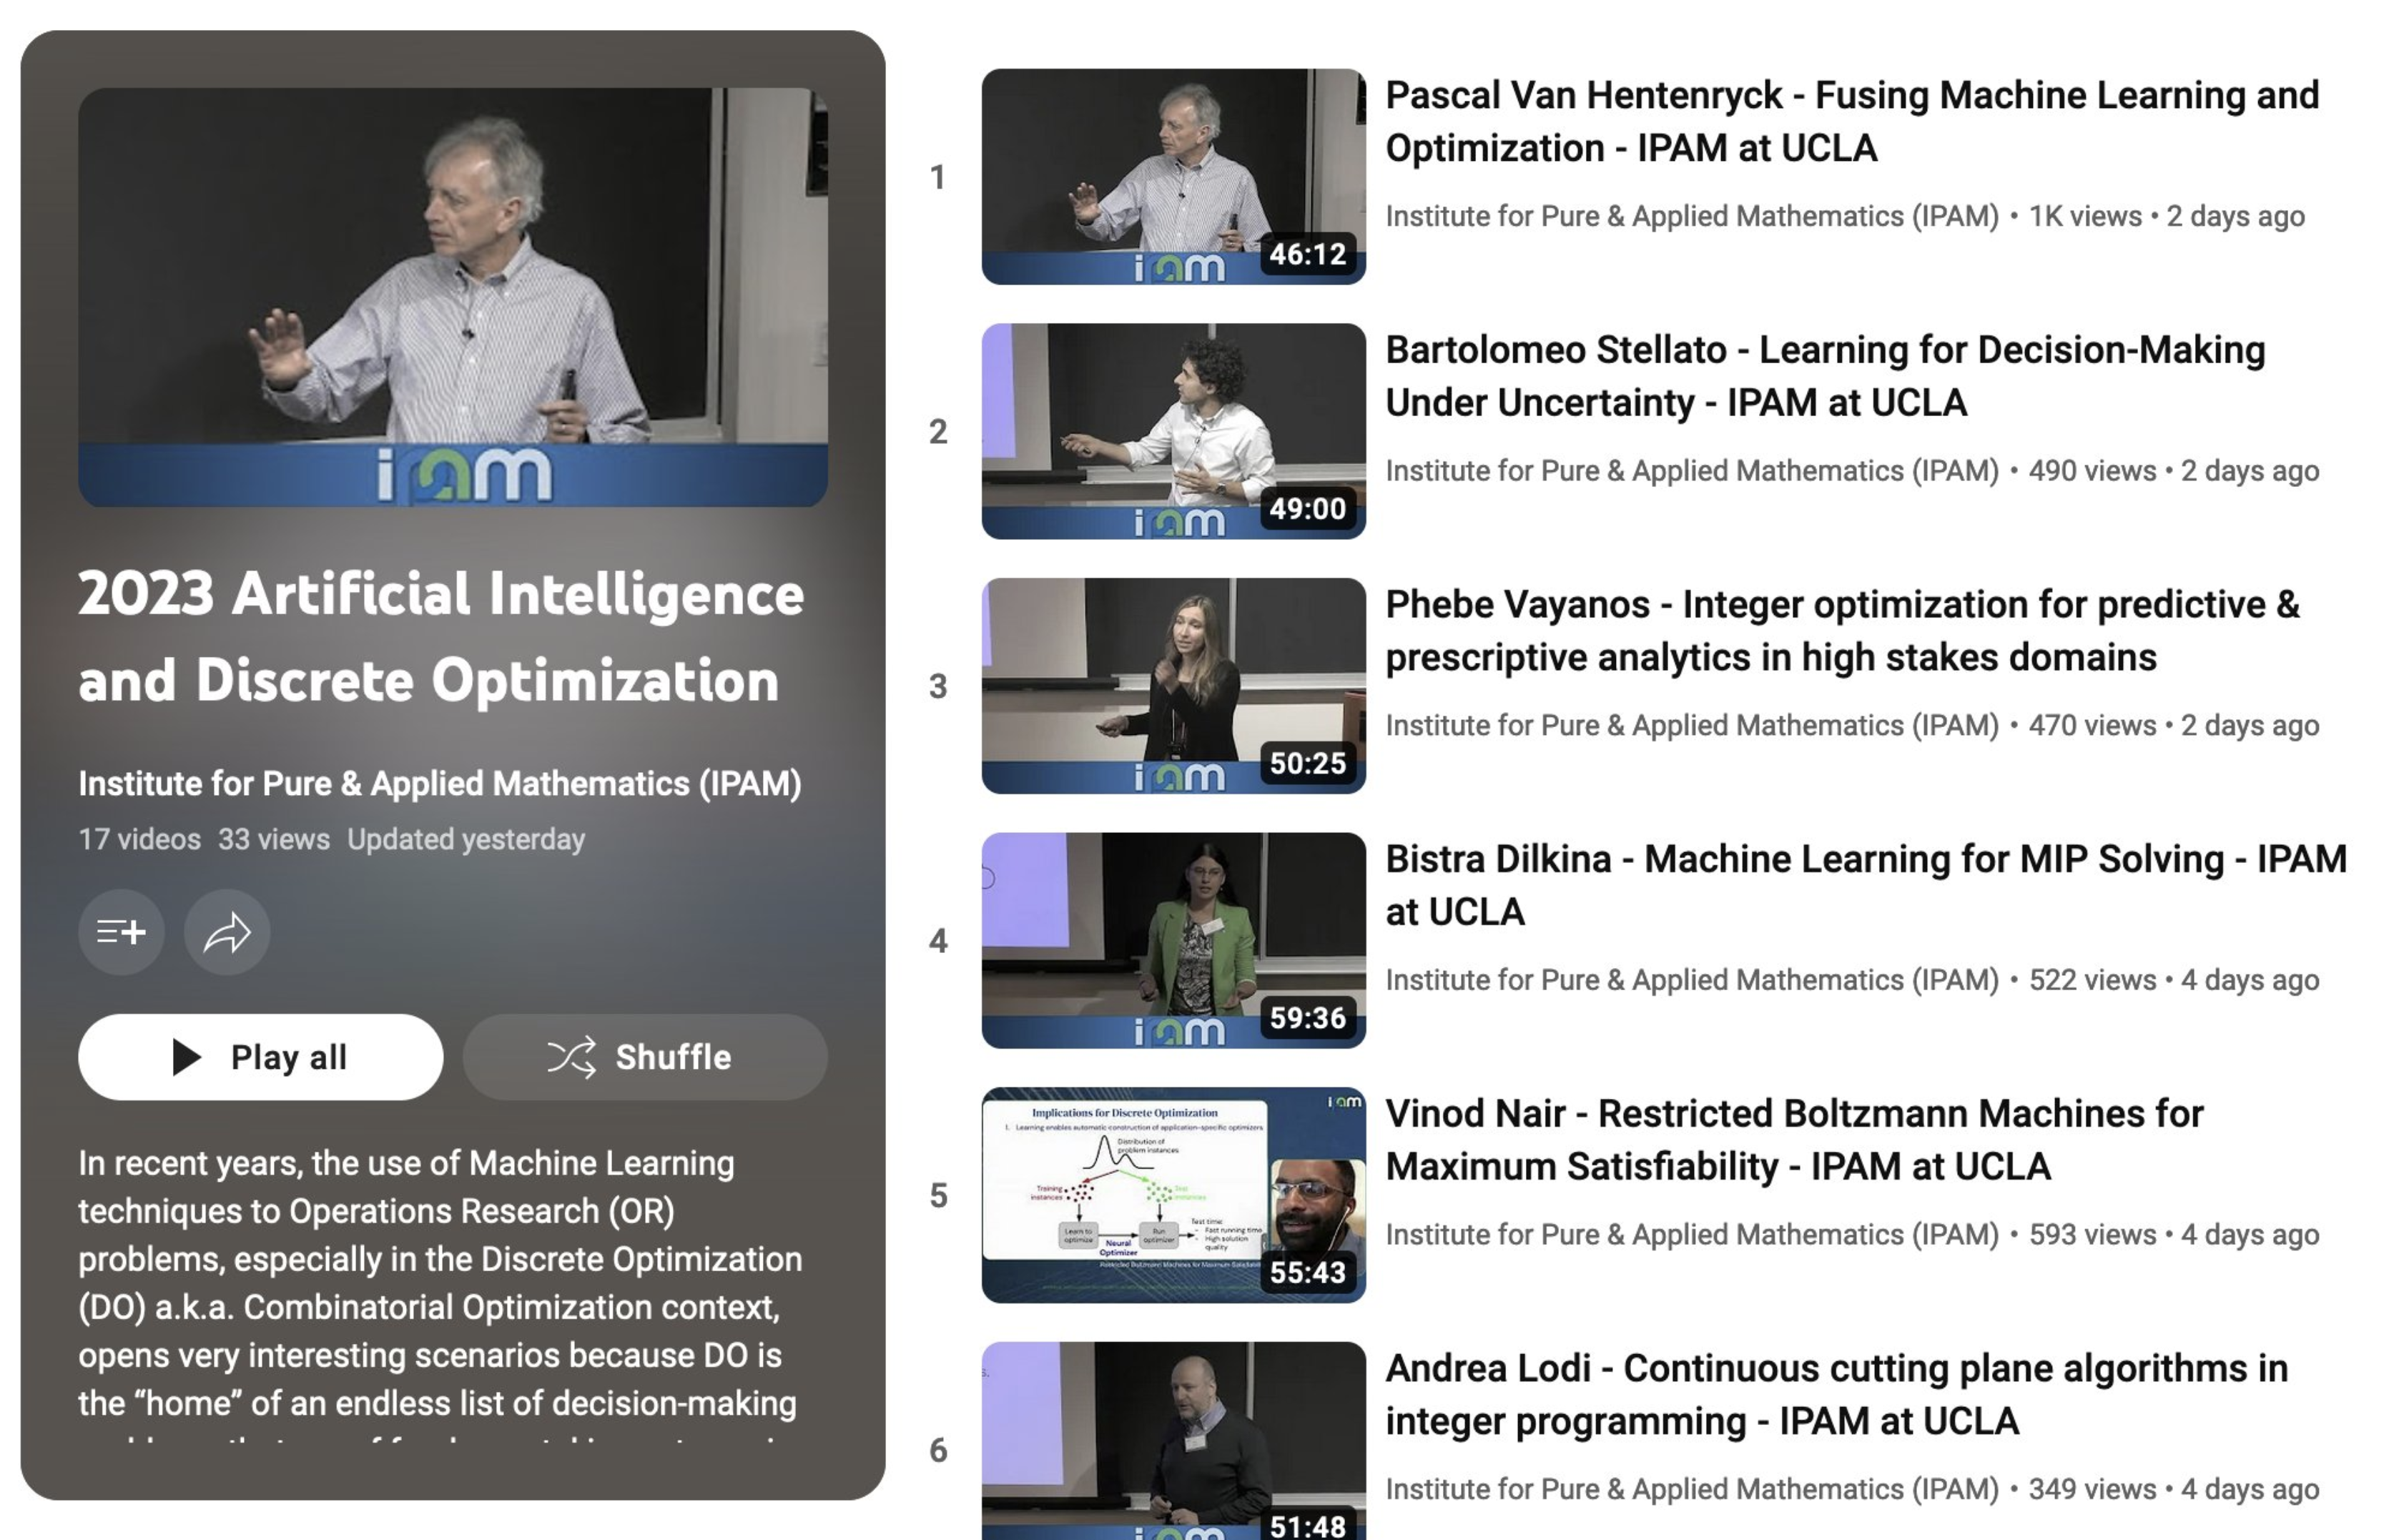The width and height of the screenshot is (2394, 1540).
Task: Open the Vinod Nair video thumbnail
Action: coord(1173,1195)
